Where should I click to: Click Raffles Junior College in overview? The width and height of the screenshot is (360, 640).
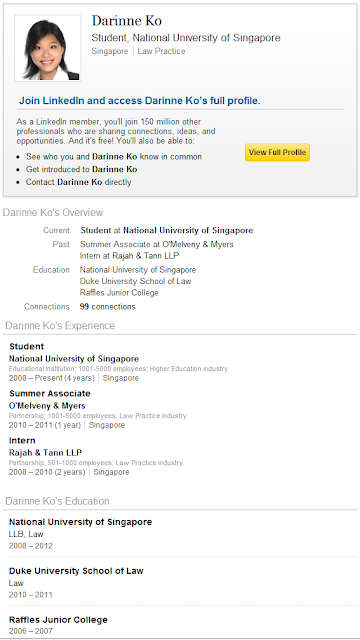(x=119, y=292)
